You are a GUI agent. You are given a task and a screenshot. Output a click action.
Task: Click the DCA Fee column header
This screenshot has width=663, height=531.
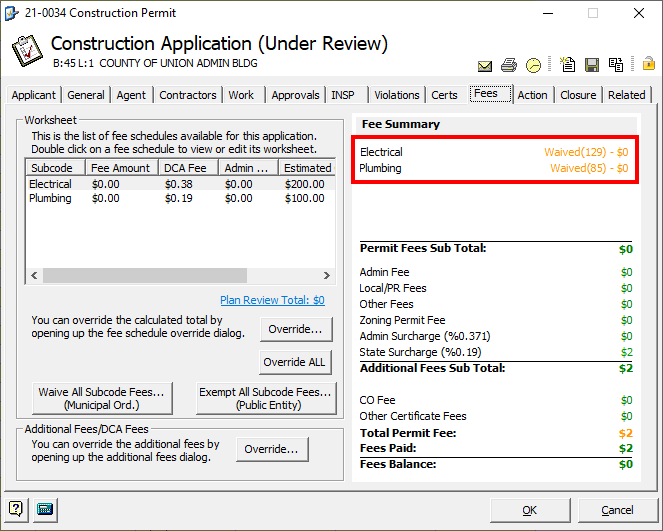pos(189,168)
